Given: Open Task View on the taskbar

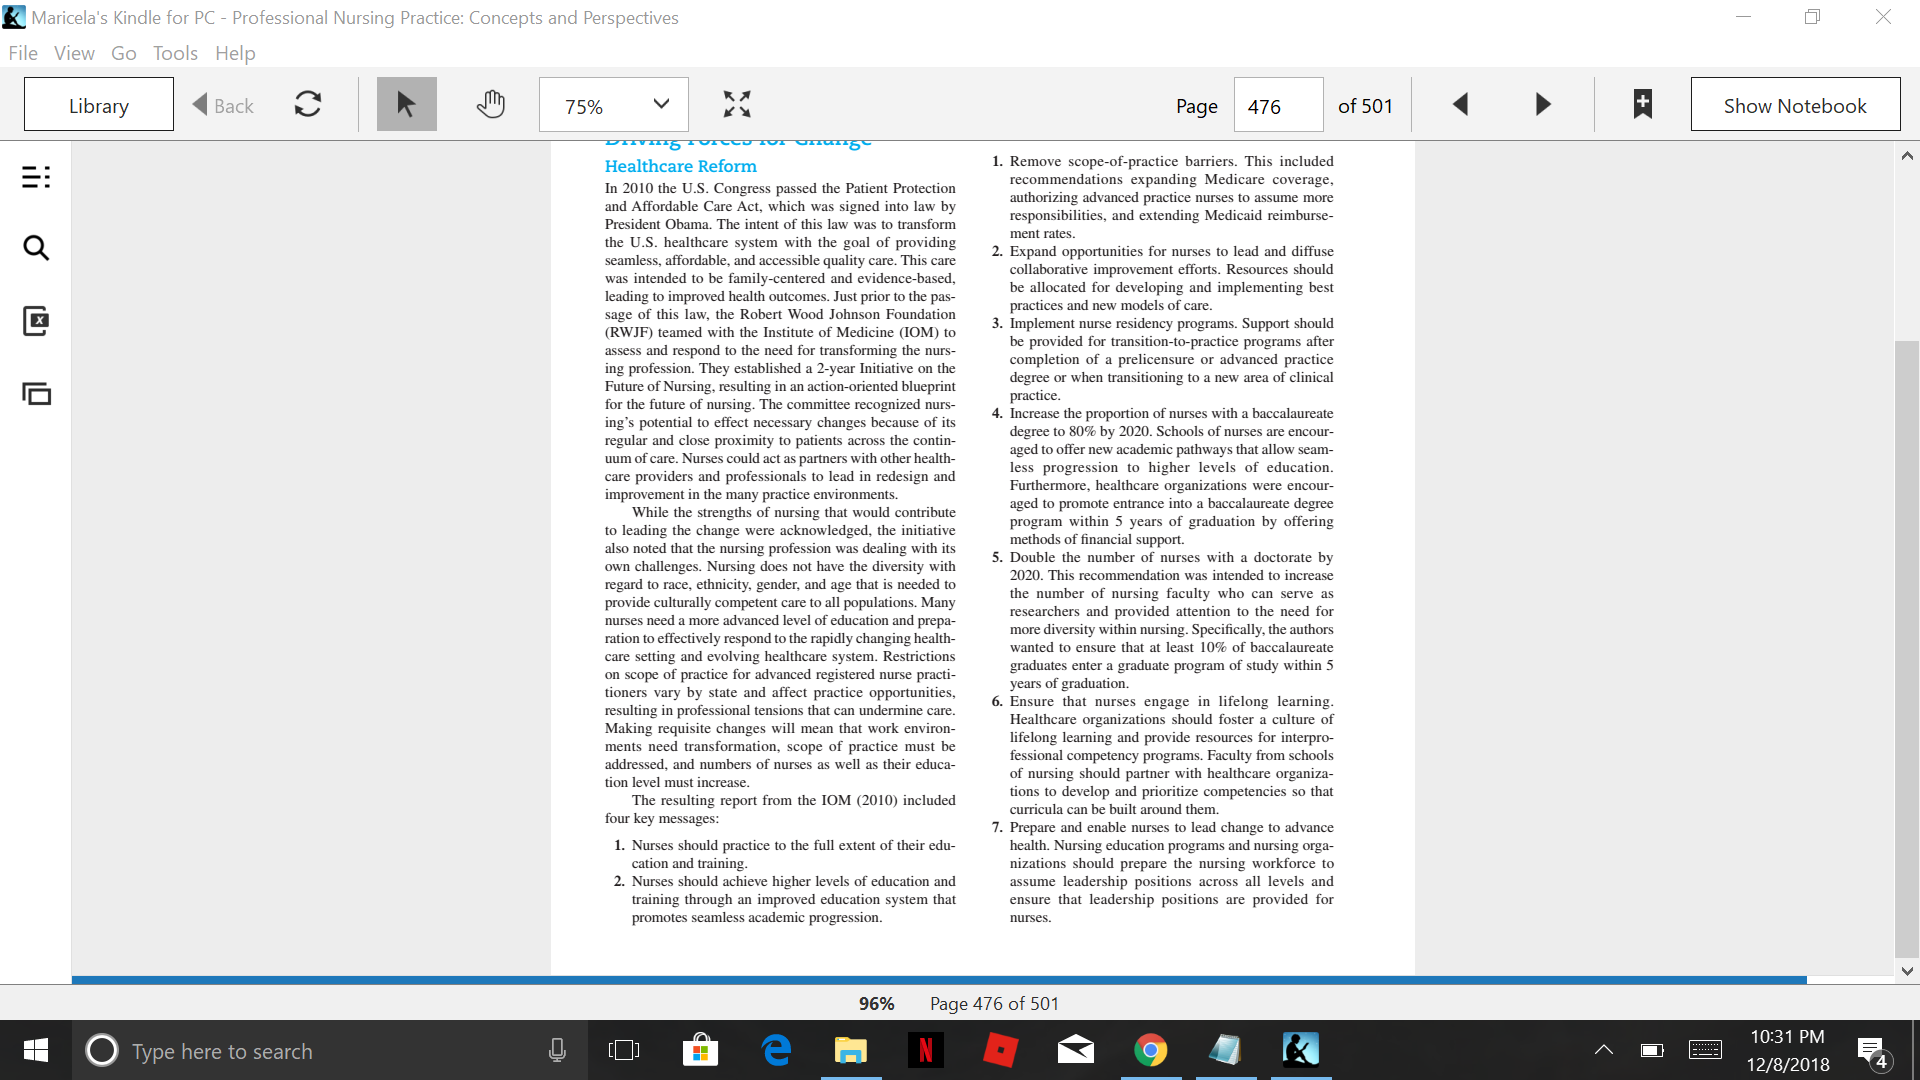Looking at the screenshot, I should pos(624,1050).
